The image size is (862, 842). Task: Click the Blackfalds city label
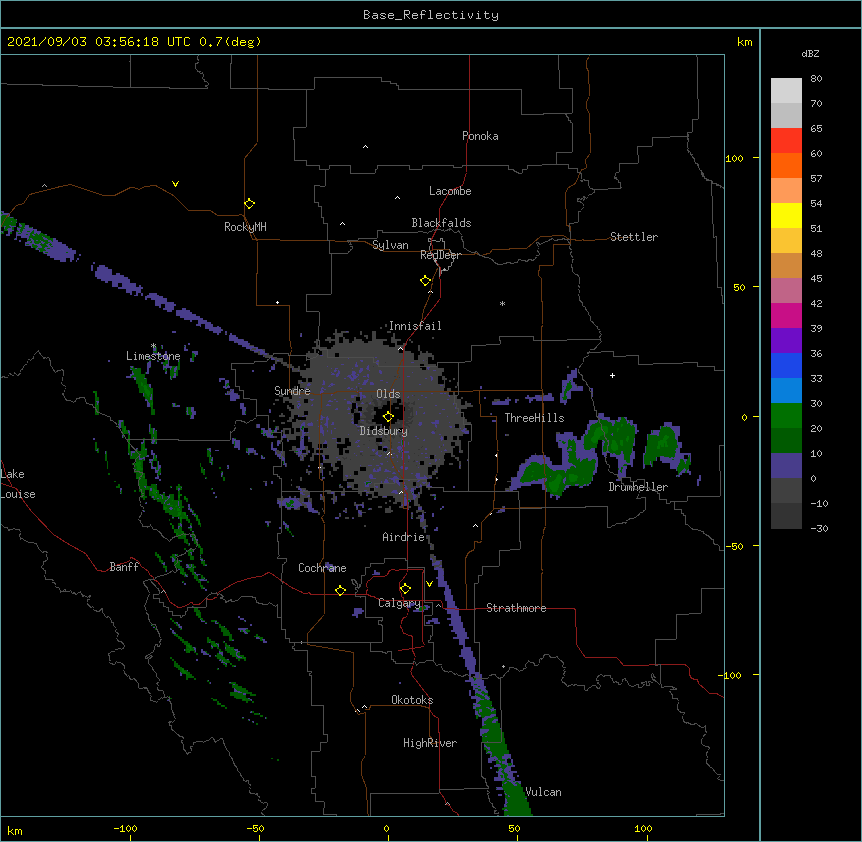coord(441,223)
